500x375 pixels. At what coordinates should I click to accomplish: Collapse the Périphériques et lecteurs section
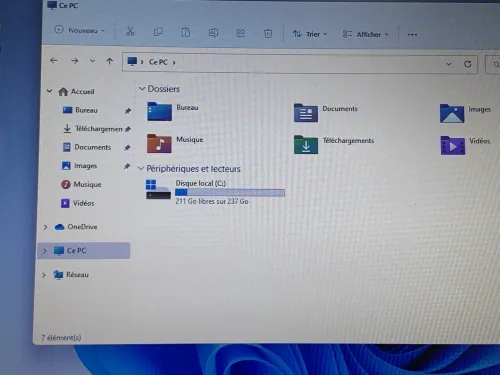(x=141, y=169)
